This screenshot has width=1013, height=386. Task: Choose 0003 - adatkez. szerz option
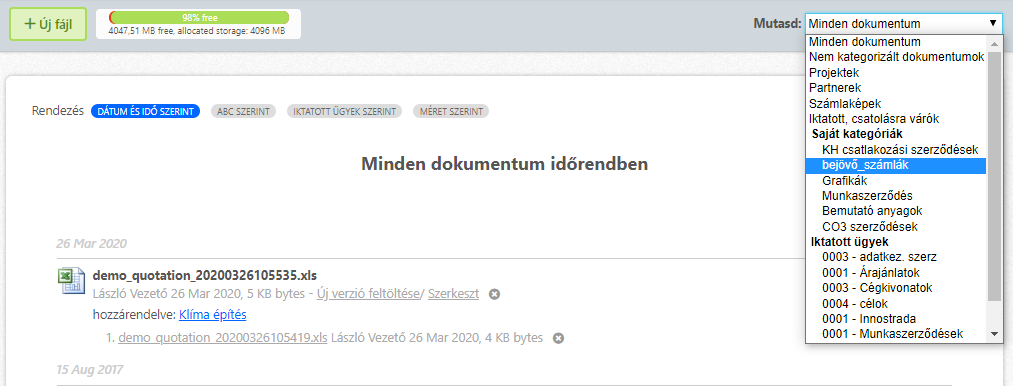(895, 257)
